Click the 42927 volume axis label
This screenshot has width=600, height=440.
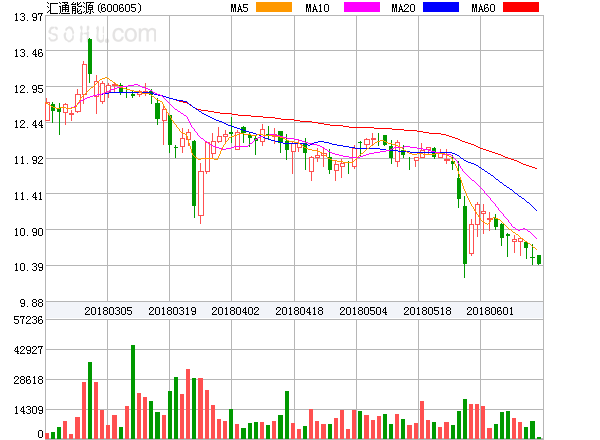point(29,350)
